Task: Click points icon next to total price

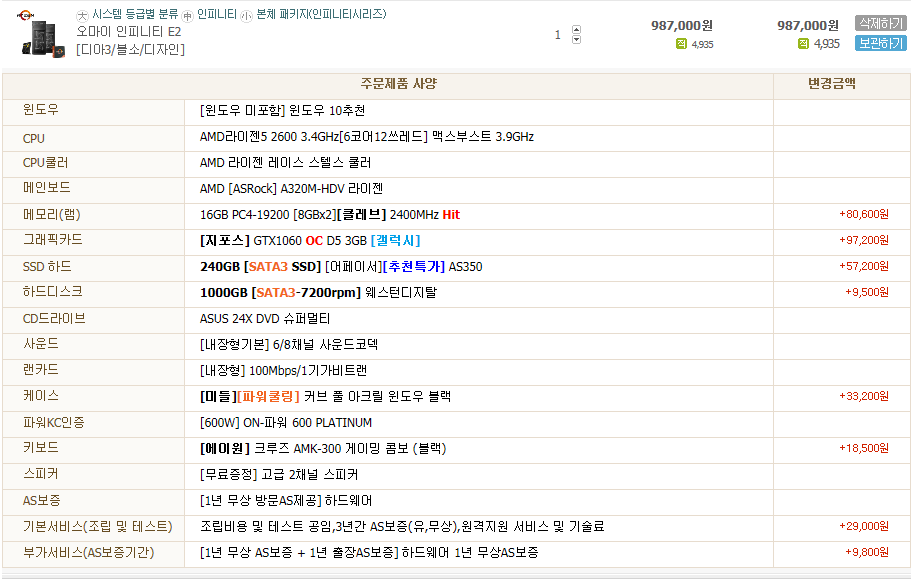Action: coord(804,44)
